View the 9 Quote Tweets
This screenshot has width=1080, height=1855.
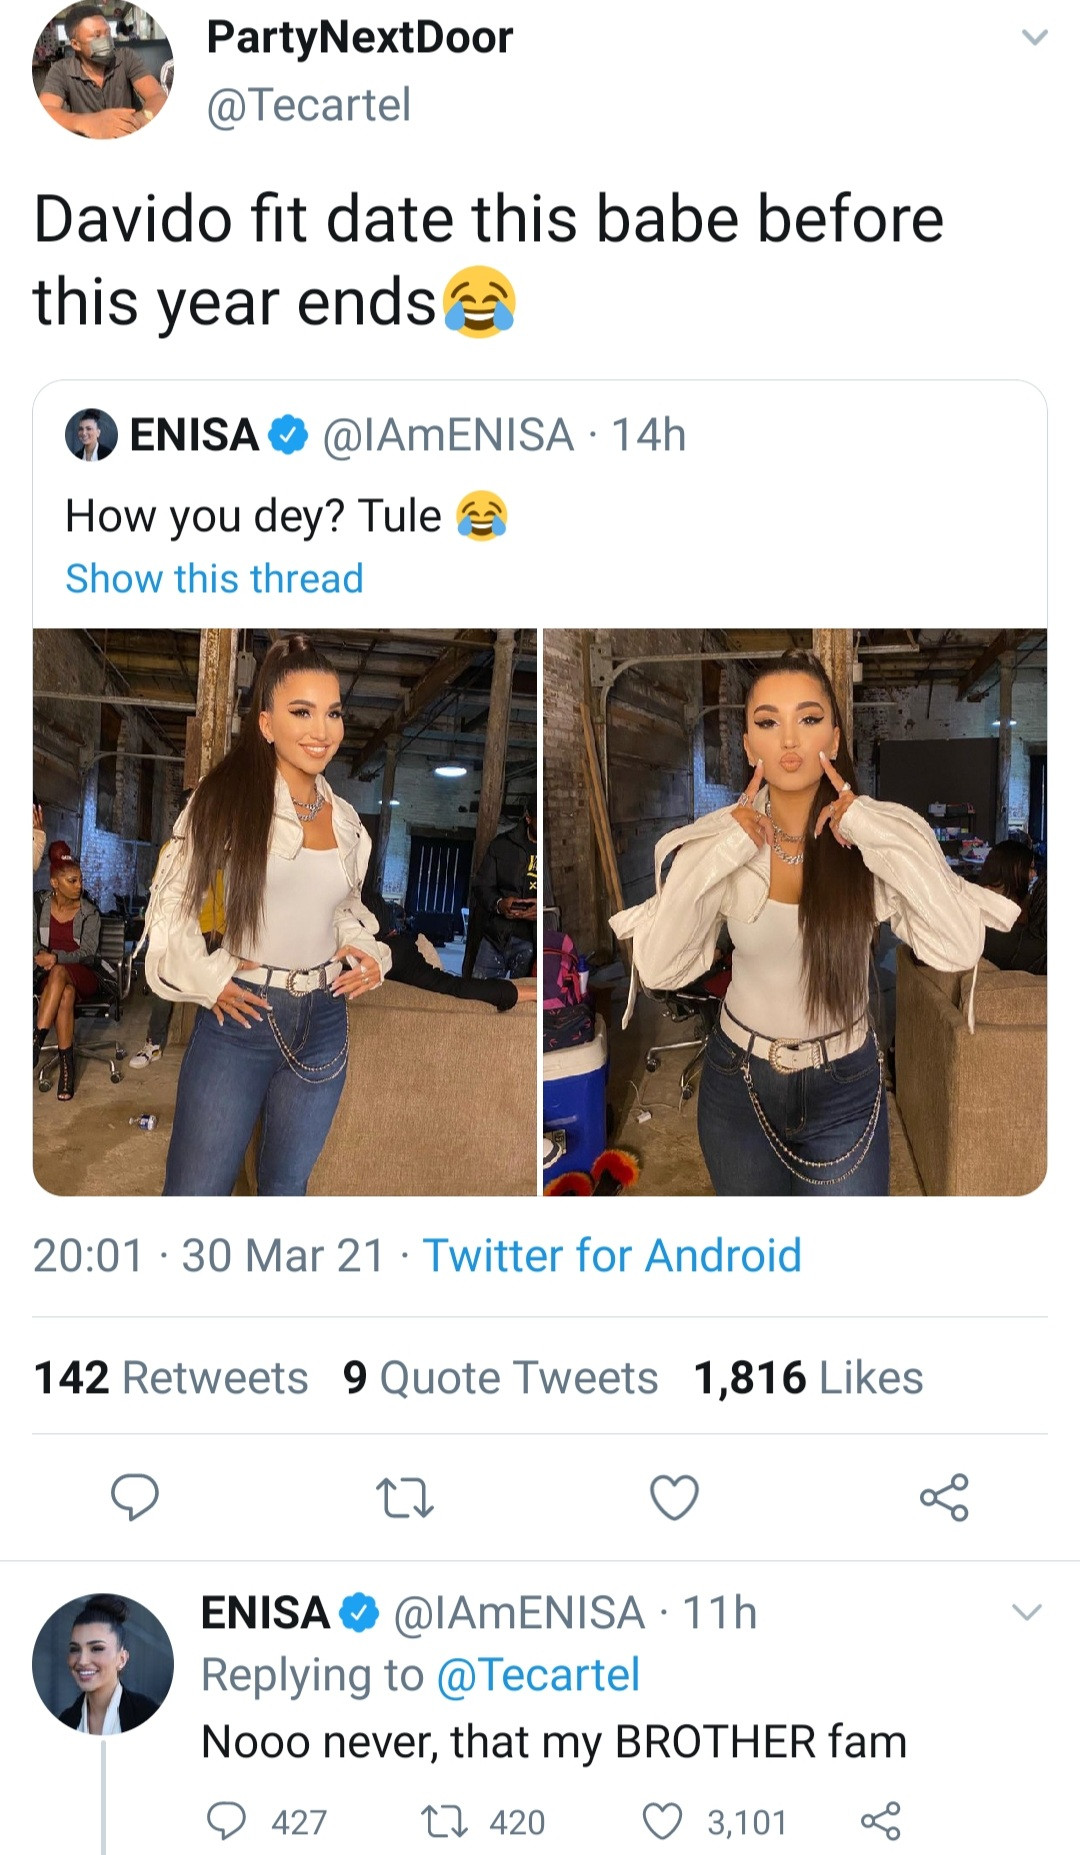point(500,1378)
